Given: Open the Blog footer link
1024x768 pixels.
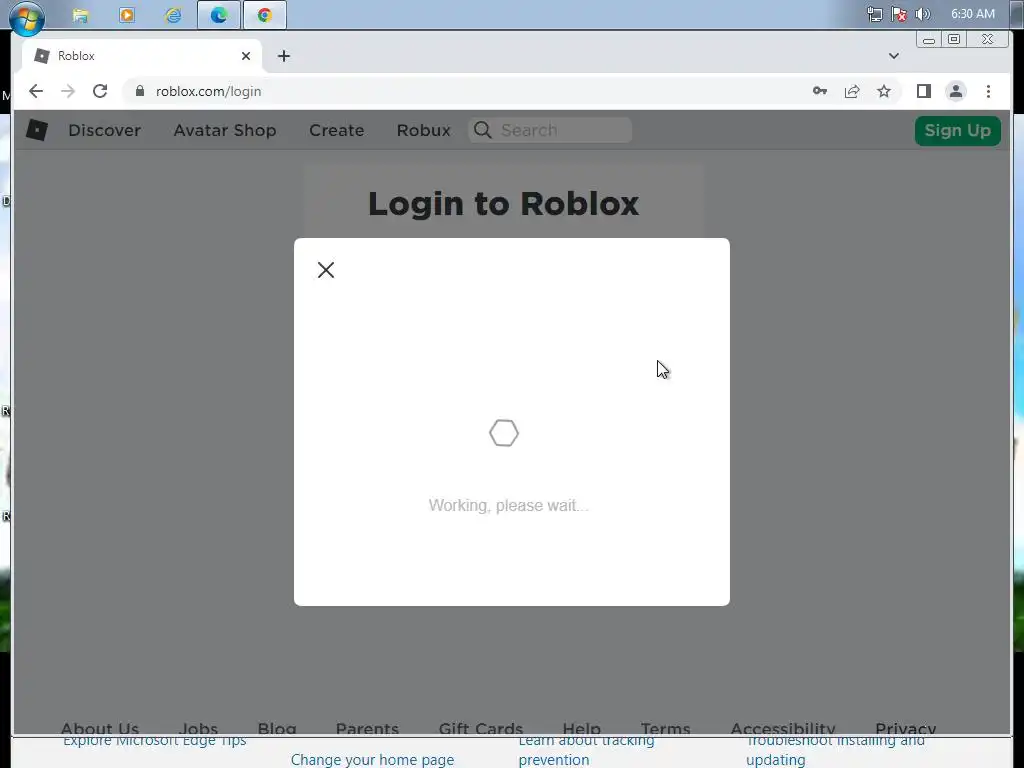Looking at the screenshot, I should (277, 728).
